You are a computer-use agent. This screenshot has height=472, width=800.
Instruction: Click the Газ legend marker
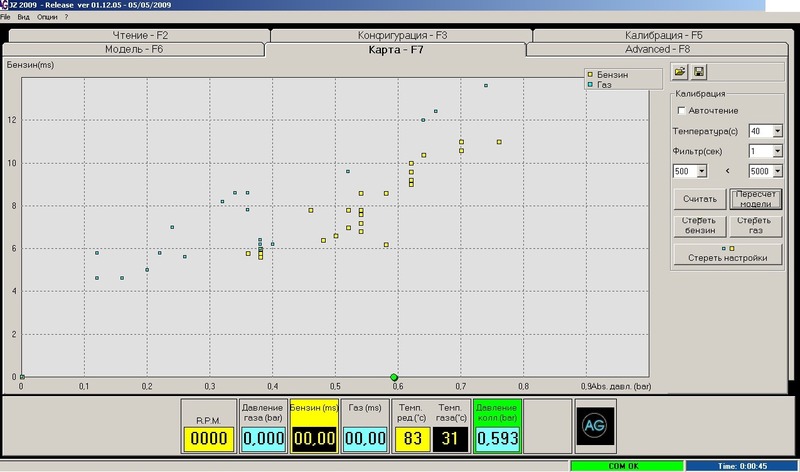[591, 85]
